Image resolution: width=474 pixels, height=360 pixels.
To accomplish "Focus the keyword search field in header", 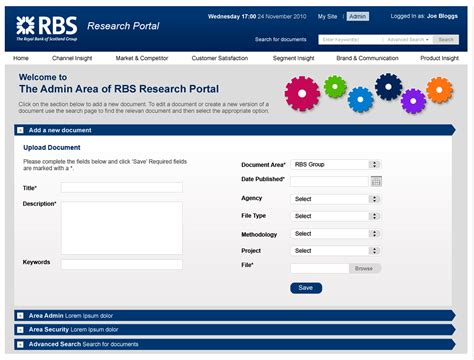I will [x=350, y=40].
